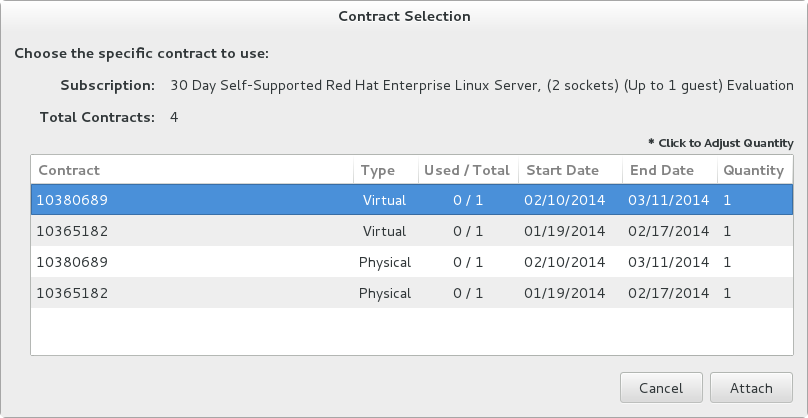808x418 pixels.
Task: Select Physical contract 10380689 row
Action: 190,262
